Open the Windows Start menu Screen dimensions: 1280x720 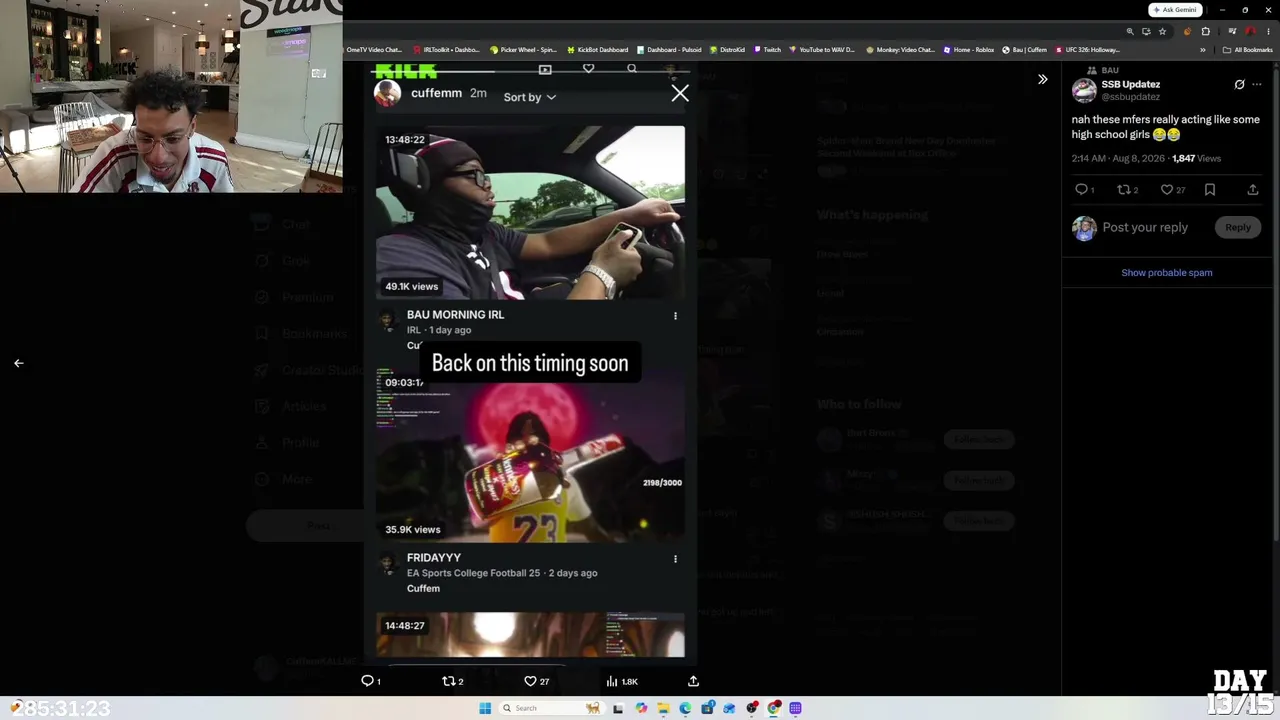(x=485, y=708)
